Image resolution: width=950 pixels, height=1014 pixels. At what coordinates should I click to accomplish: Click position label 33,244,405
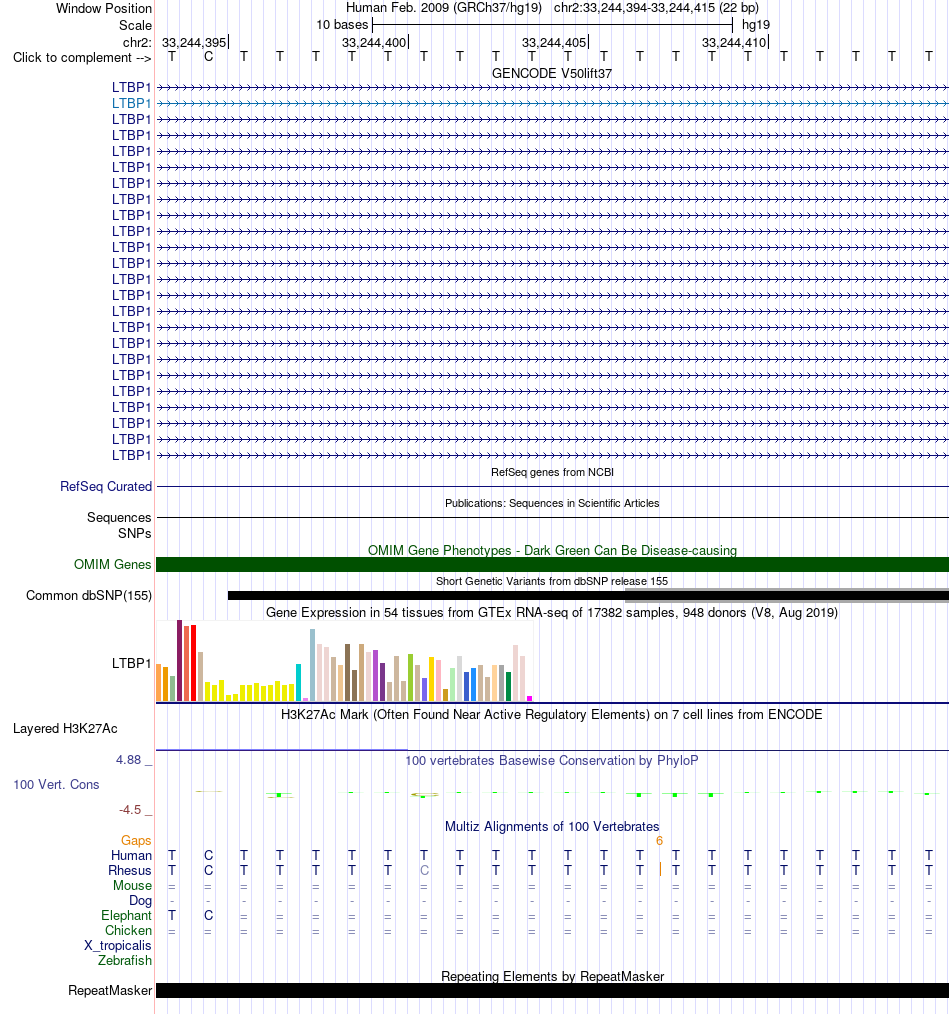click(x=554, y=43)
